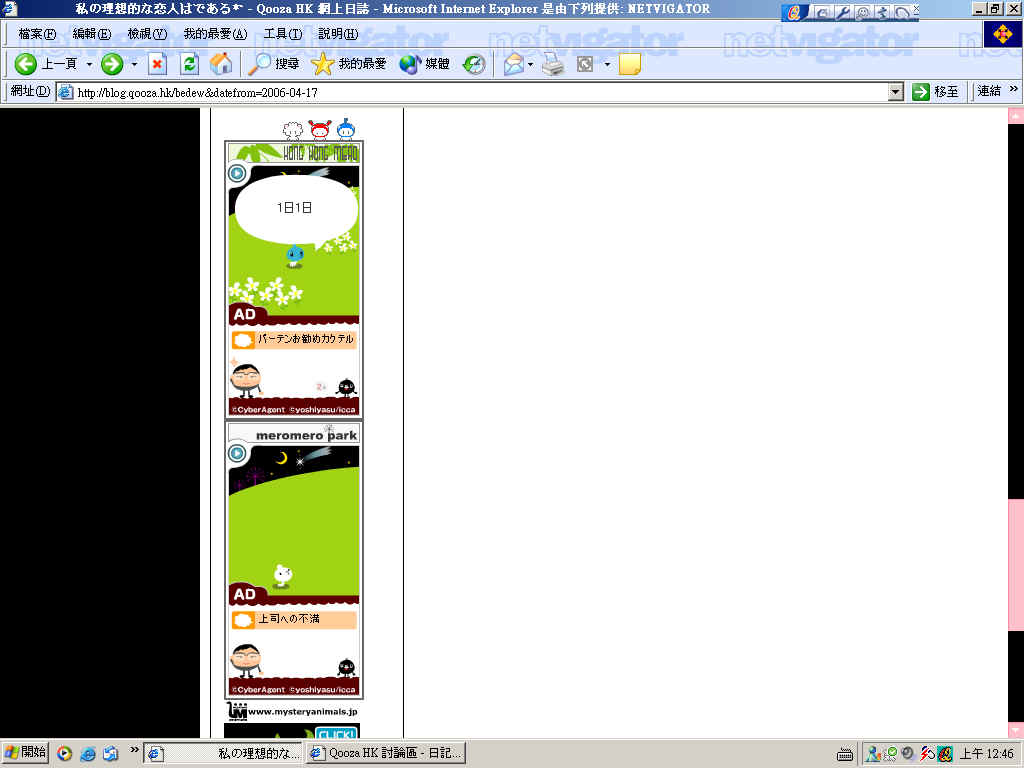1024x768 pixels.
Task: Go forward with the green arrow button
Action: 112,64
